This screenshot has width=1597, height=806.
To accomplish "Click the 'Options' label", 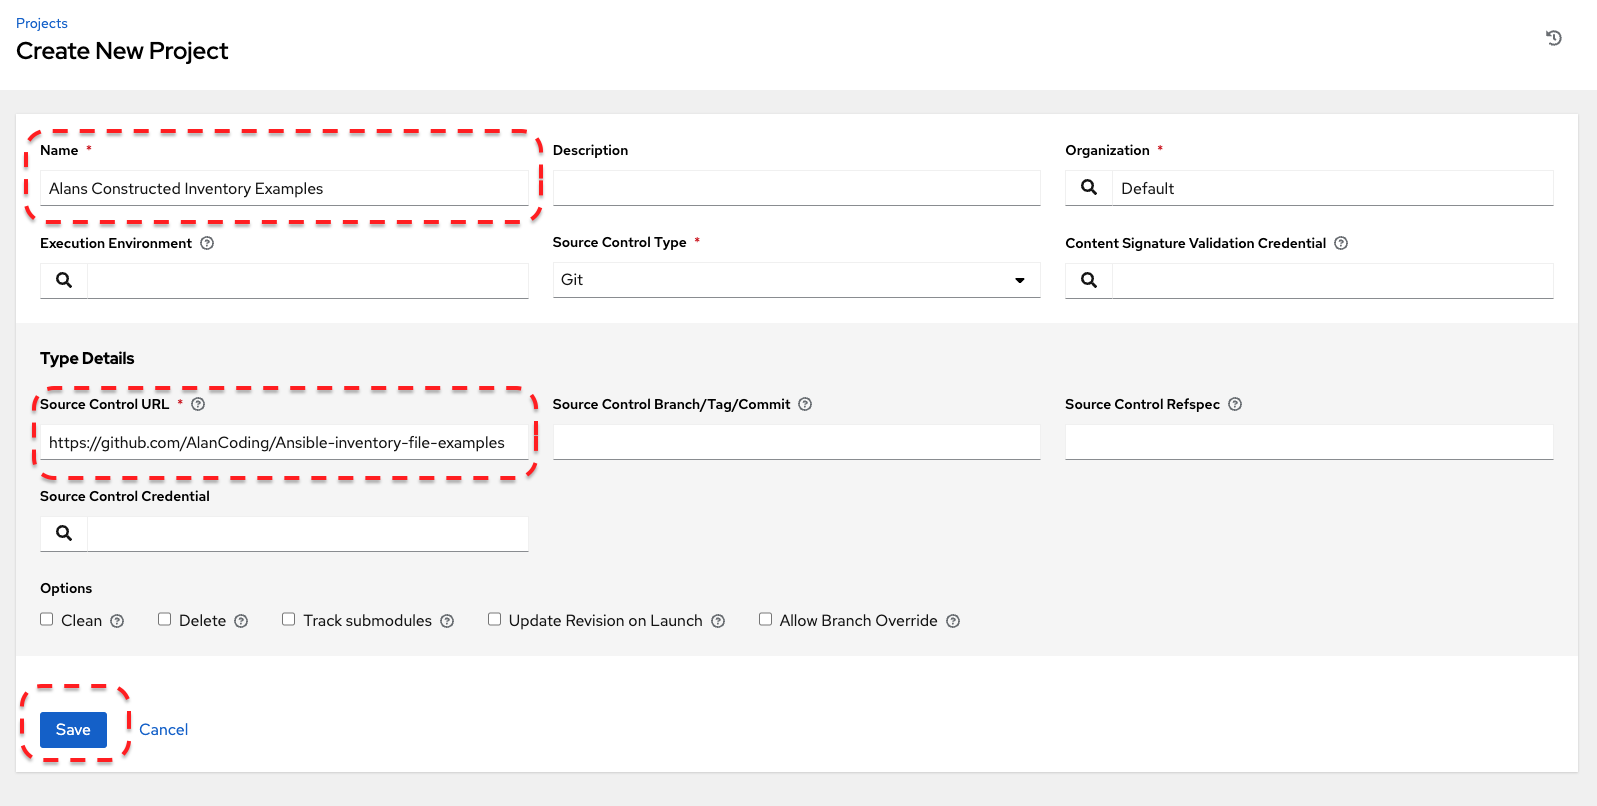I will 66,588.
